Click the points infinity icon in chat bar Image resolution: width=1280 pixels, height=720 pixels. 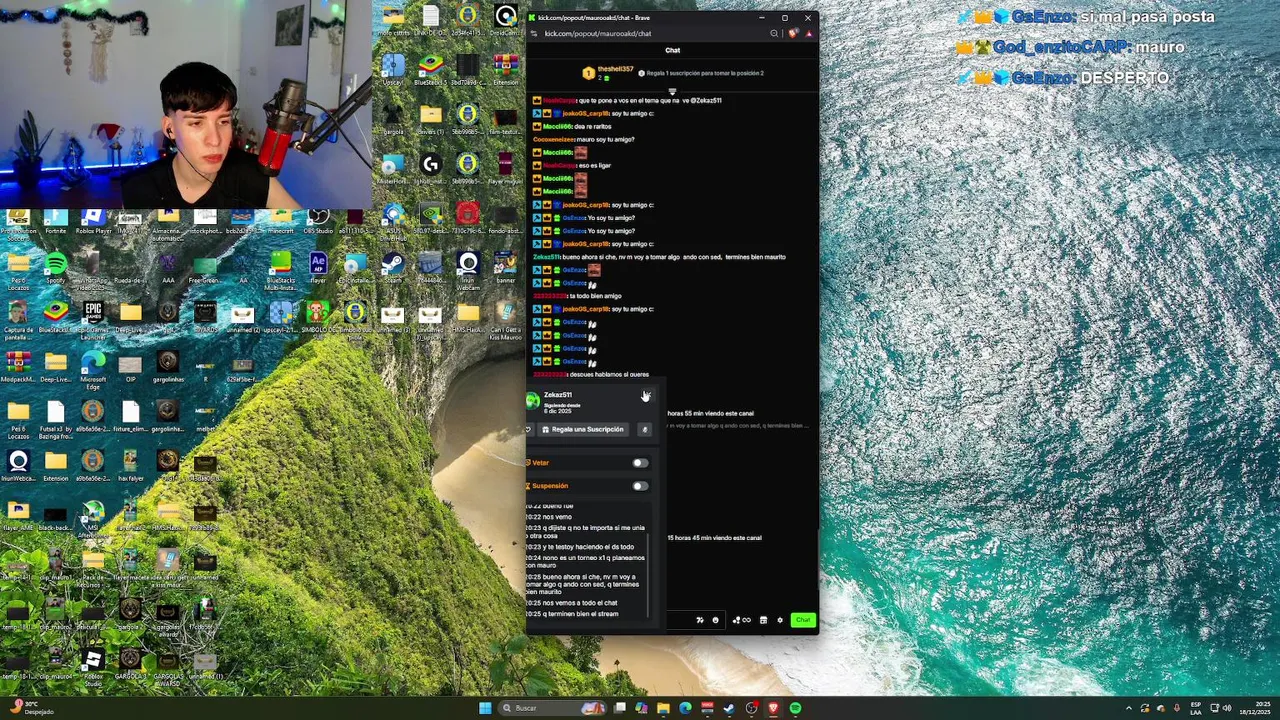tap(741, 620)
